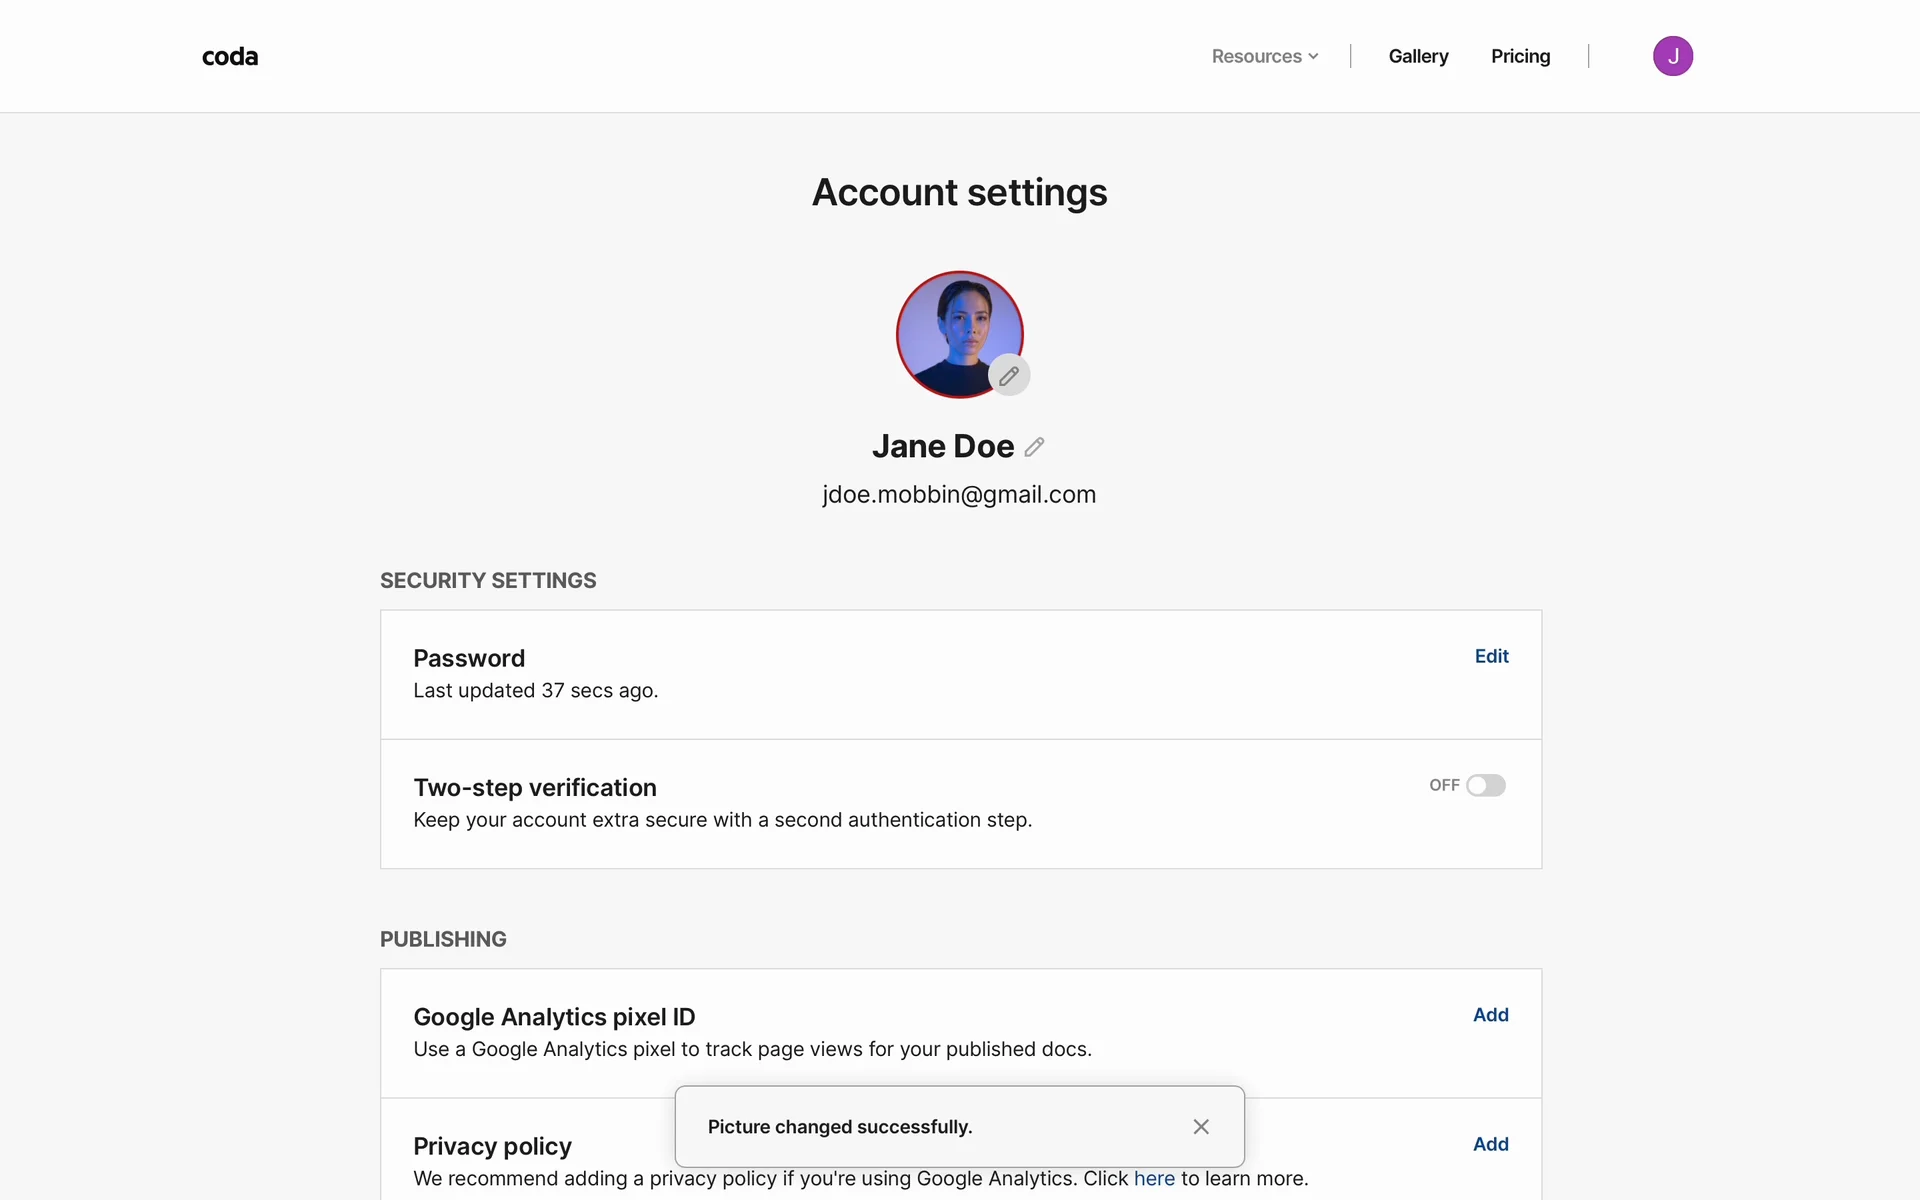Expand the Resources dropdown
Image resolution: width=1920 pixels, height=1200 pixels.
(1257, 57)
